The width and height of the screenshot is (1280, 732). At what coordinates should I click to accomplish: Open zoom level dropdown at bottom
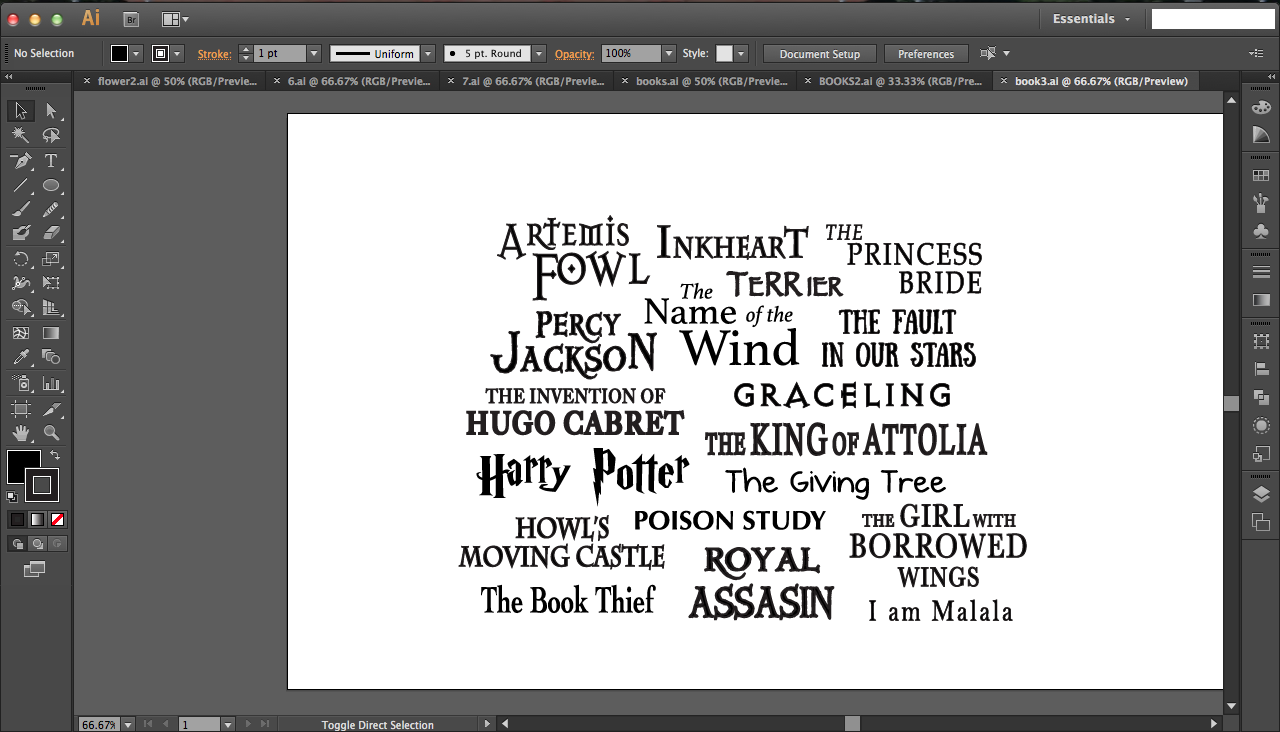click(126, 724)
